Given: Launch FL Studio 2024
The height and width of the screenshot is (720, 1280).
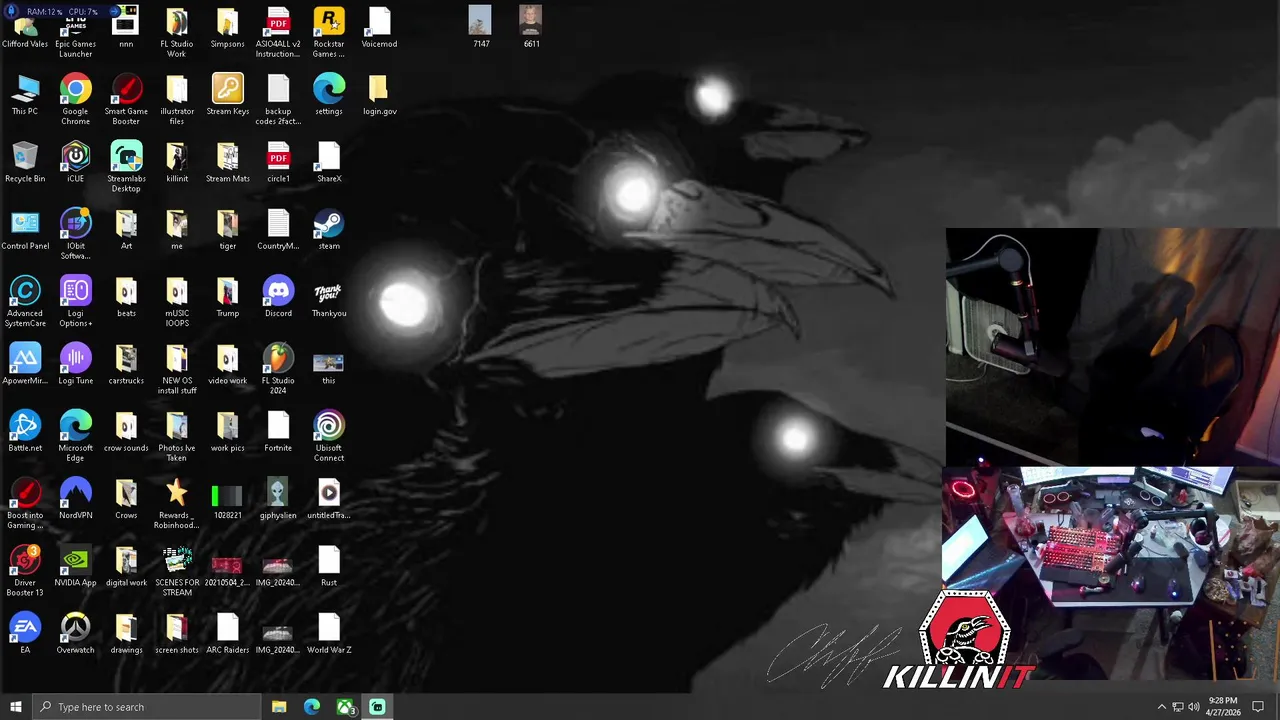Looking at the screenshot, I should [278, 369].
